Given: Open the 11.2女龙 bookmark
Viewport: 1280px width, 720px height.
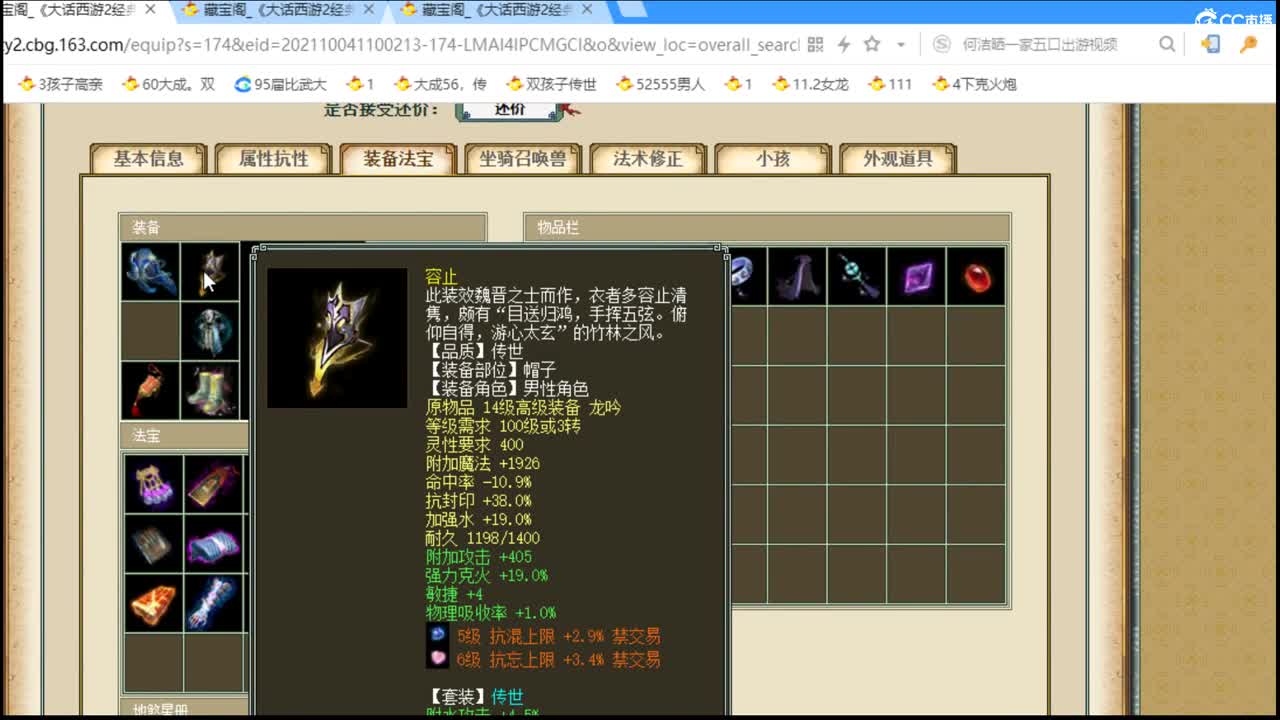Looking at the screenshot, I should pos(810,84).
